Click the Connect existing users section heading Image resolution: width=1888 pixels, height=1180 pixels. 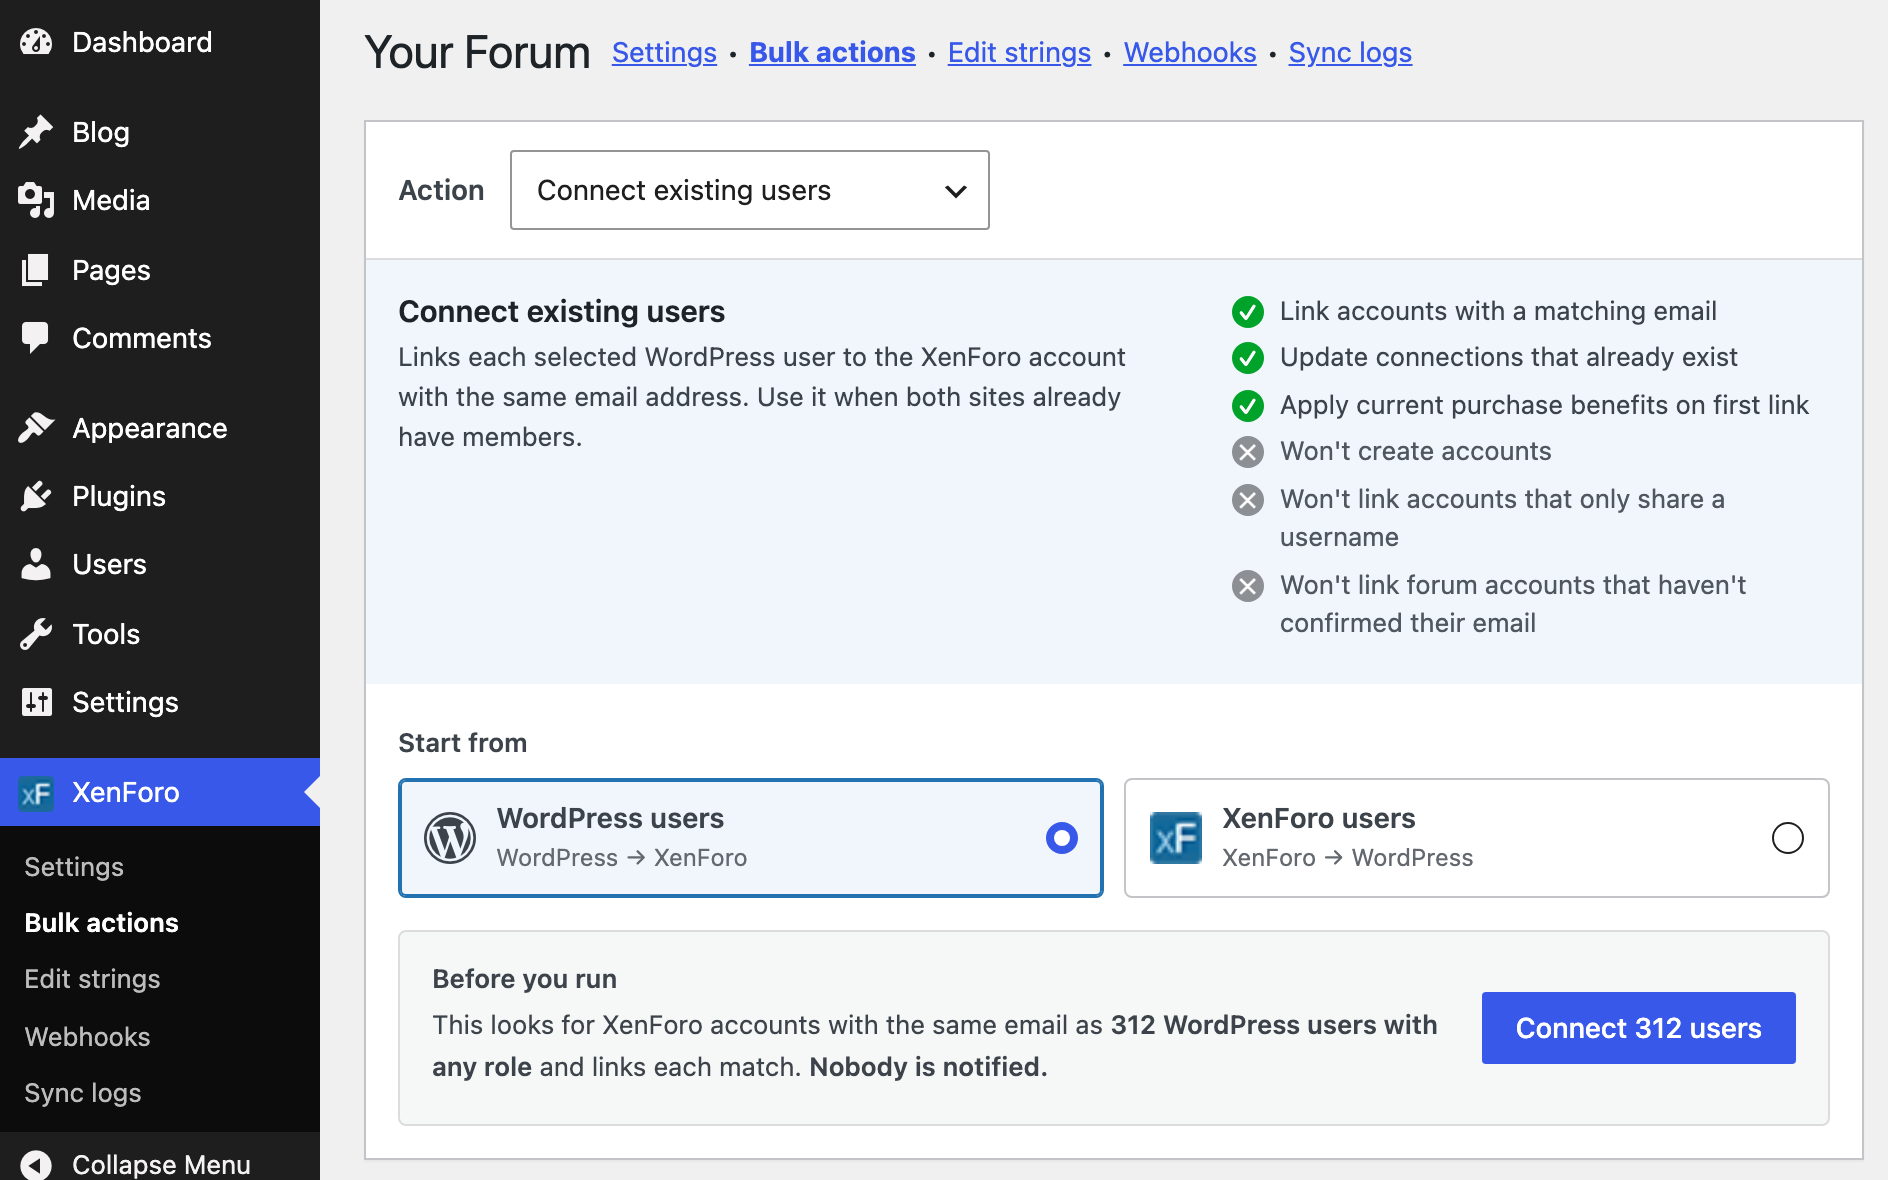coord(561,312)
